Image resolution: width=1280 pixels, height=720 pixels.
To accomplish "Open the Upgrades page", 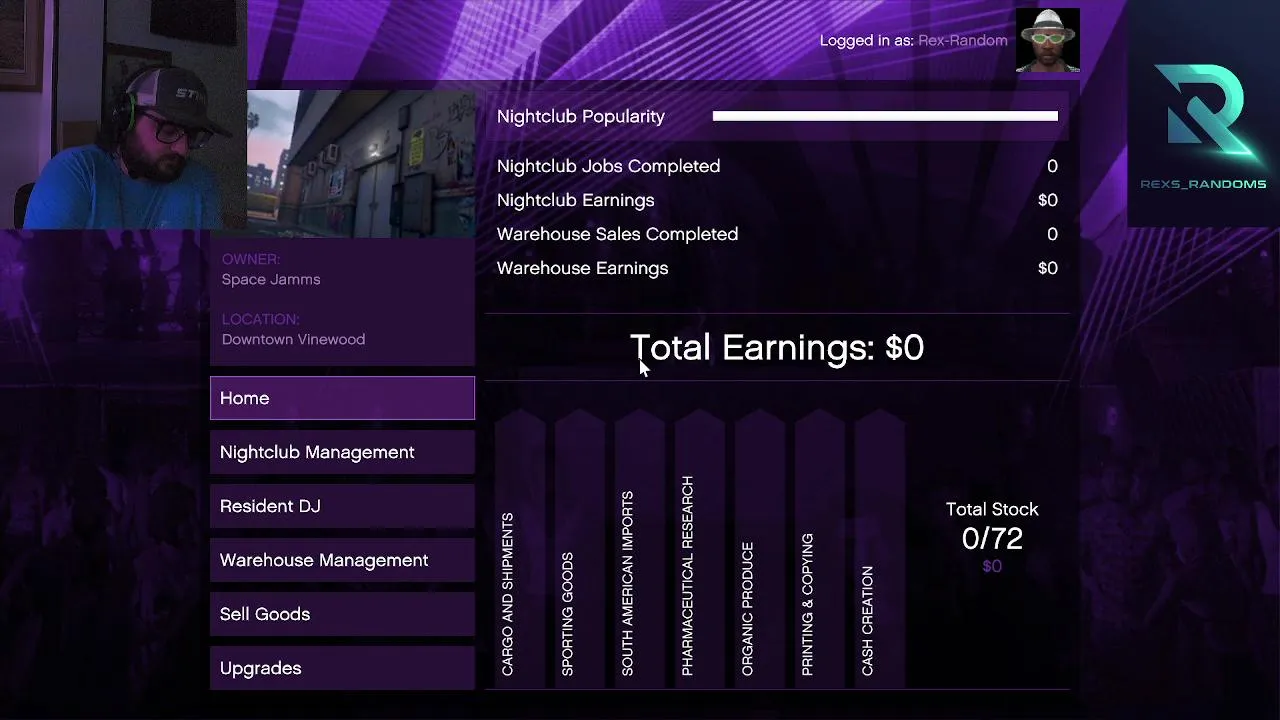I will coord(342,668).
